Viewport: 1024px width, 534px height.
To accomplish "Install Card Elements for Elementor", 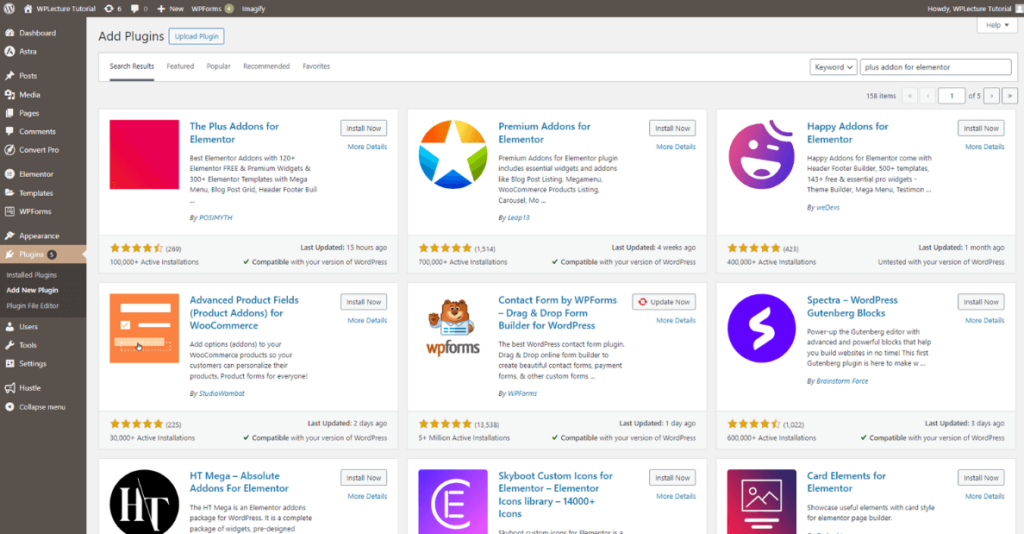I will click(x=981, y=478).
